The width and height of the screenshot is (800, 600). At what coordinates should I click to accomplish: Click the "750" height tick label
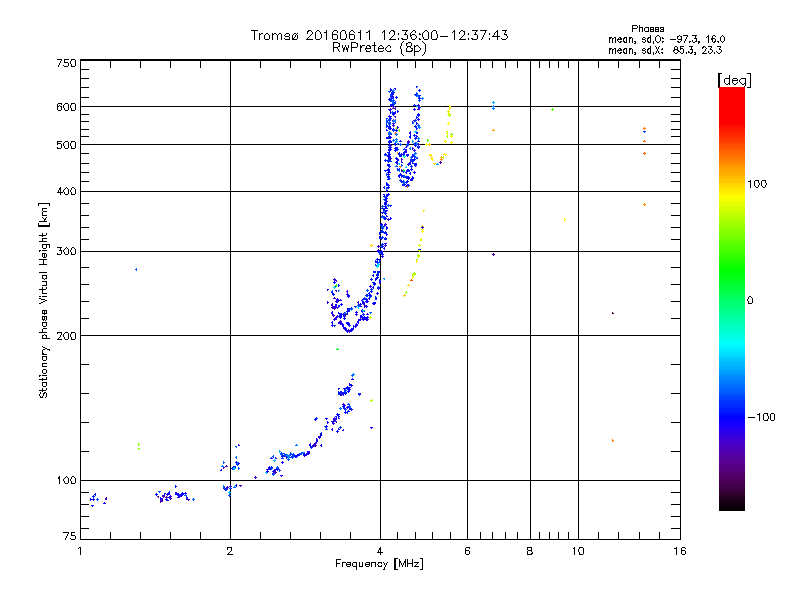click(66, 63)
